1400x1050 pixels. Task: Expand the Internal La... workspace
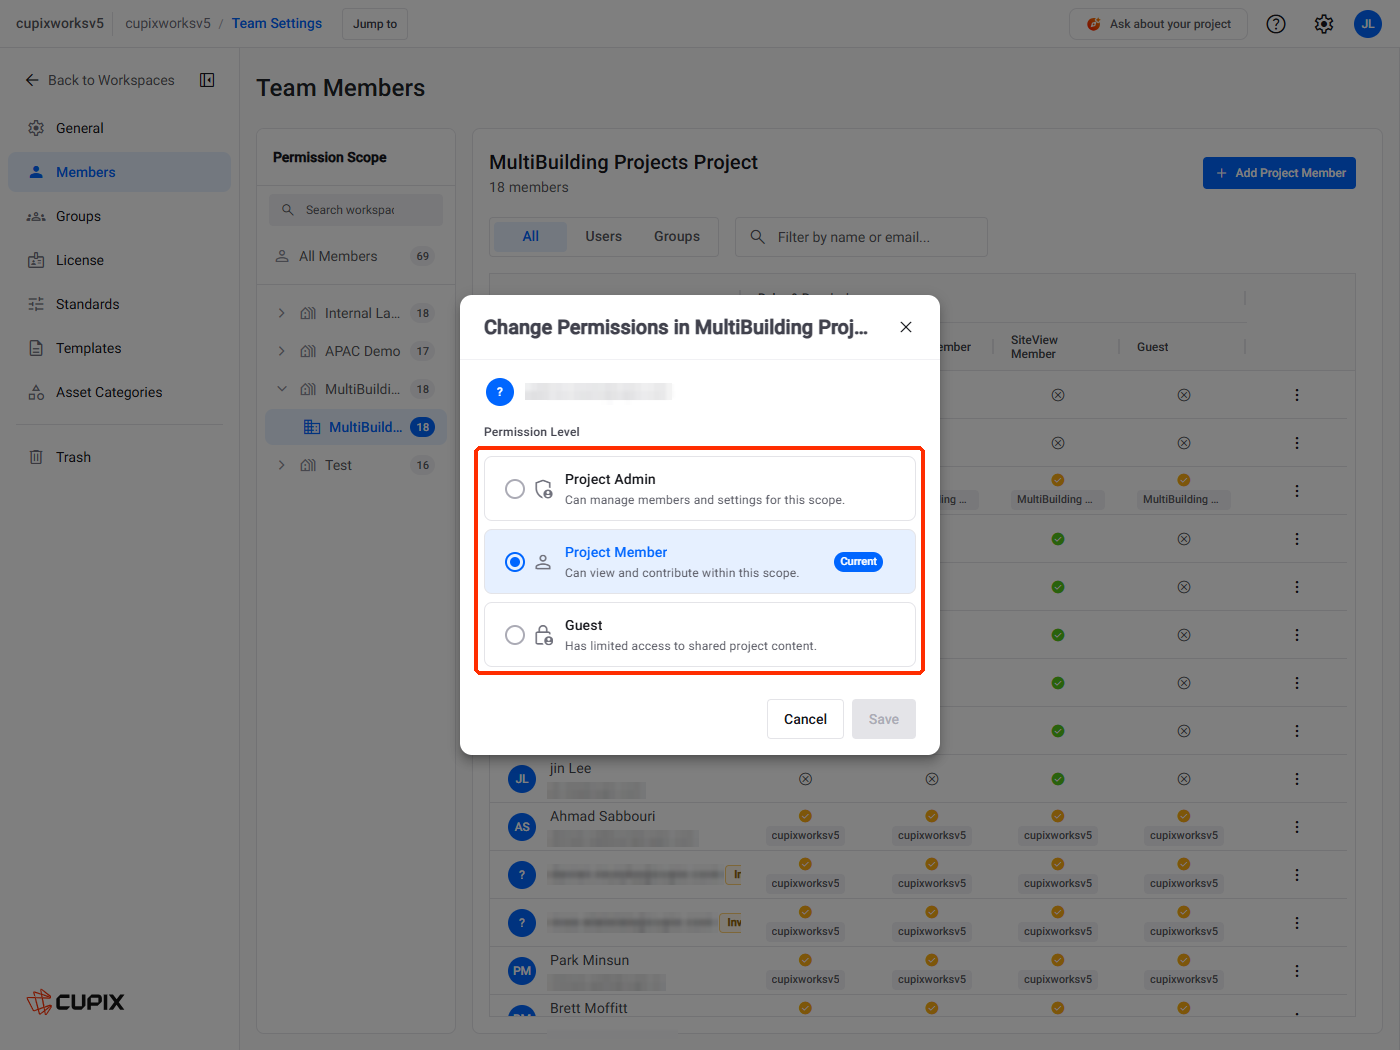coord(281,313)
